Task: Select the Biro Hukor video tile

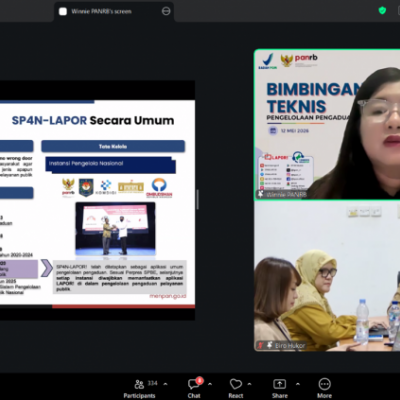Action: 327,276
